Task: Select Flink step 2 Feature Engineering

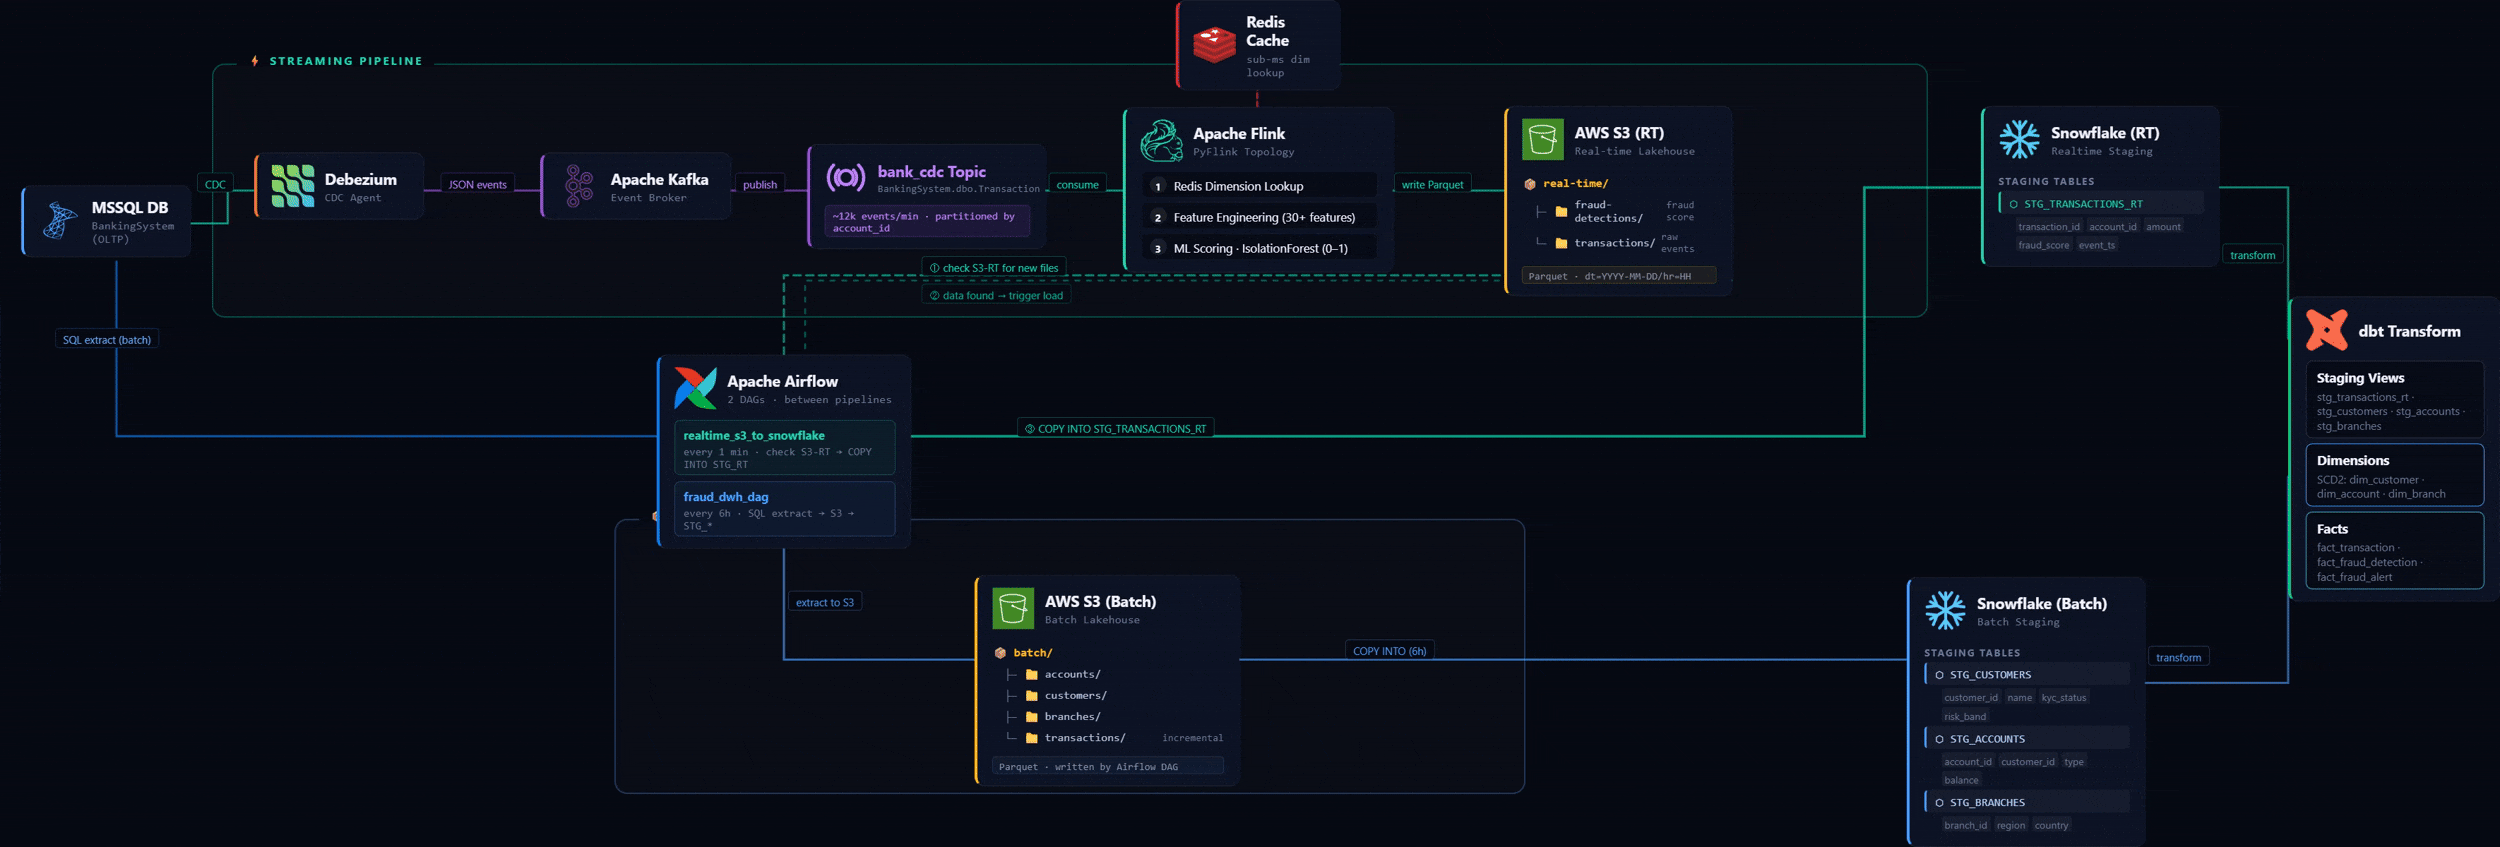Action: click(1260, 217)
